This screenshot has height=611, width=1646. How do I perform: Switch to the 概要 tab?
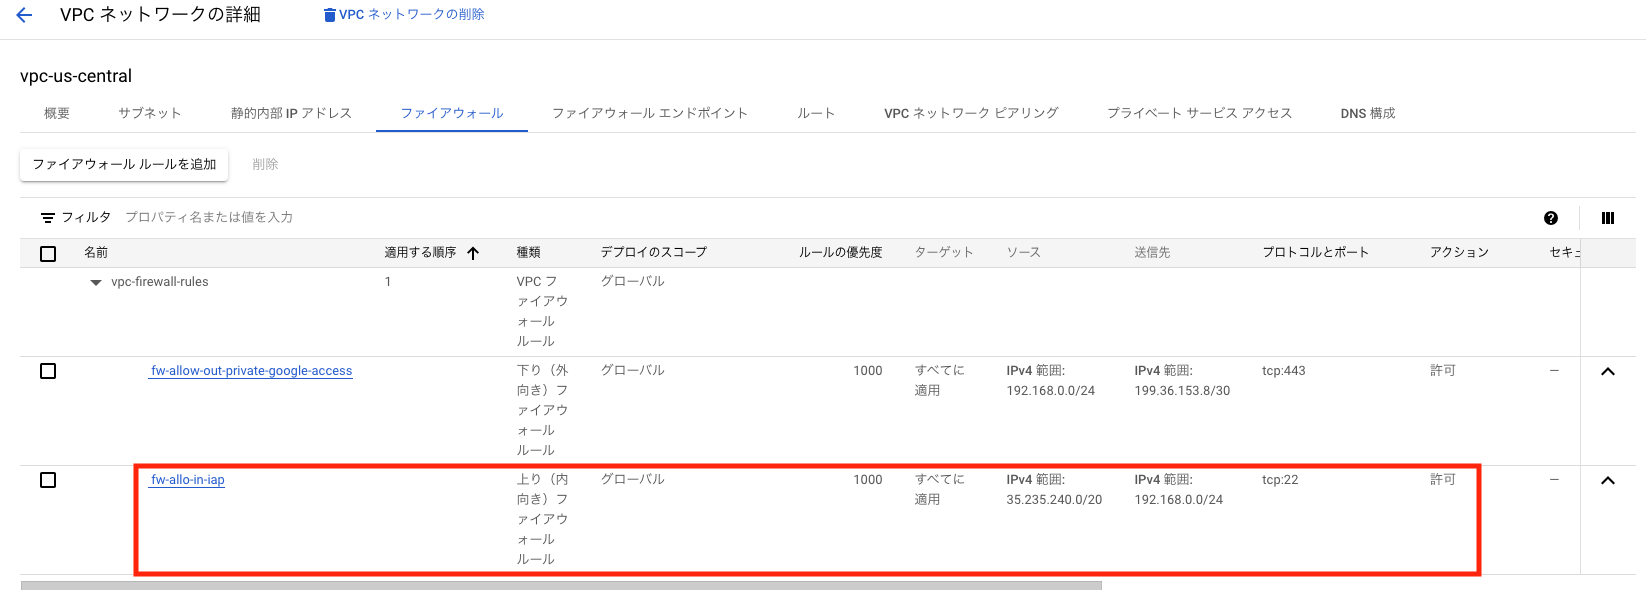pos(57,113)
